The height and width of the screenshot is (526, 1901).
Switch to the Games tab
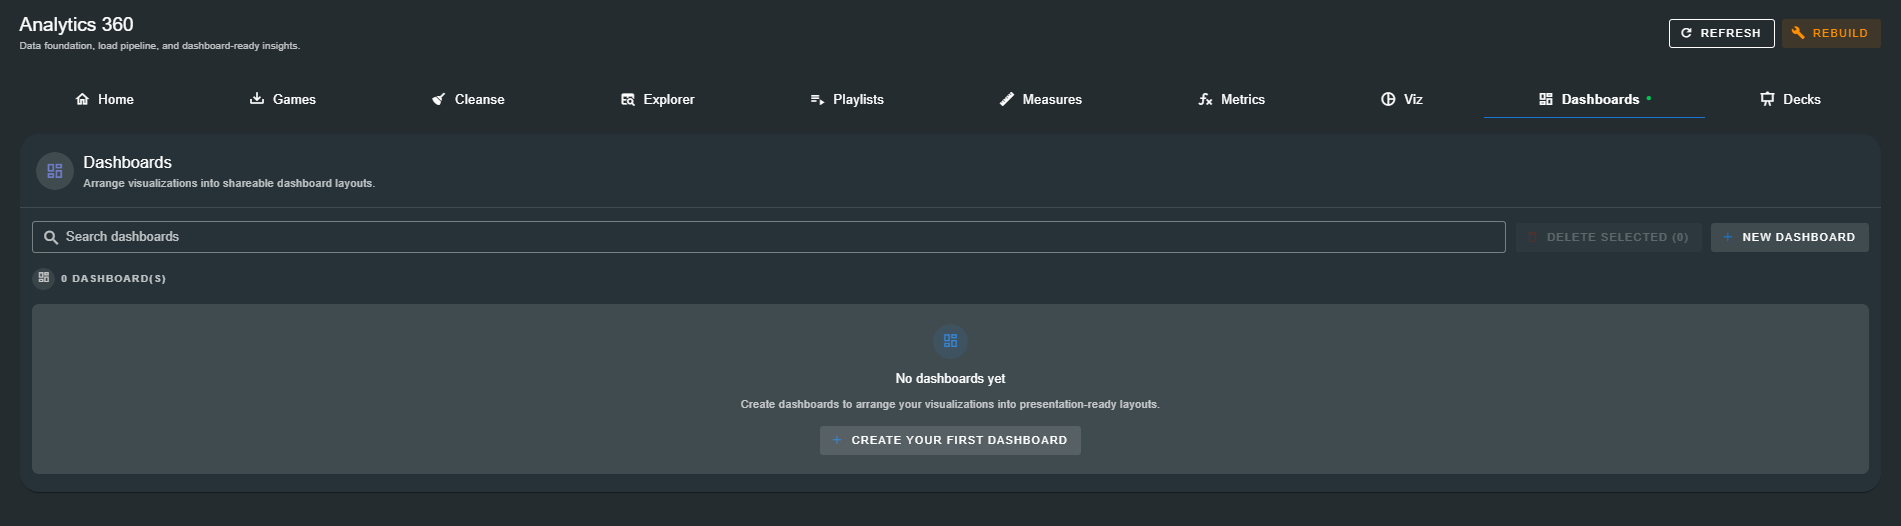pos(283,99)
